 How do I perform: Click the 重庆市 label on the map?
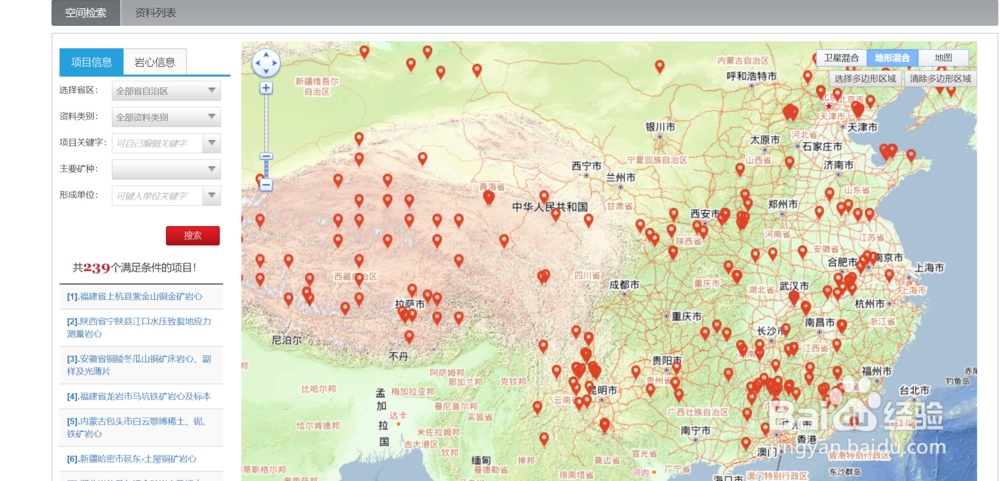687,316
